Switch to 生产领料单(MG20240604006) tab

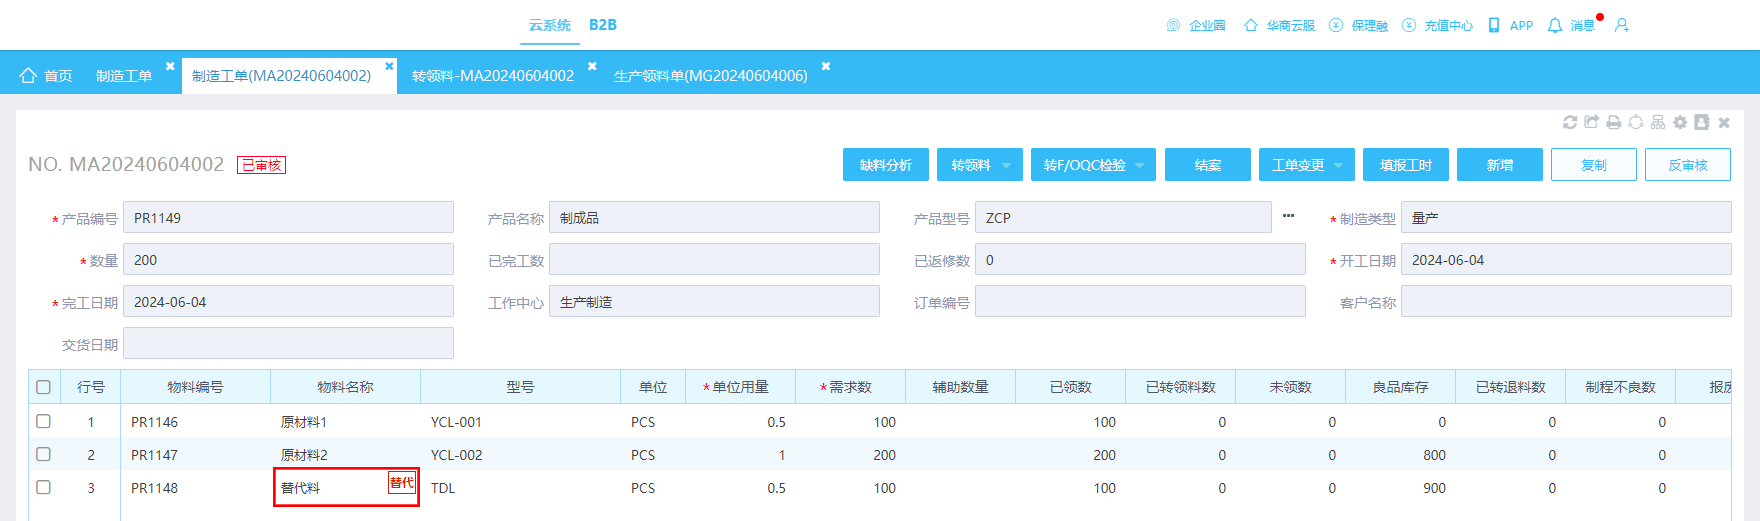711,75
